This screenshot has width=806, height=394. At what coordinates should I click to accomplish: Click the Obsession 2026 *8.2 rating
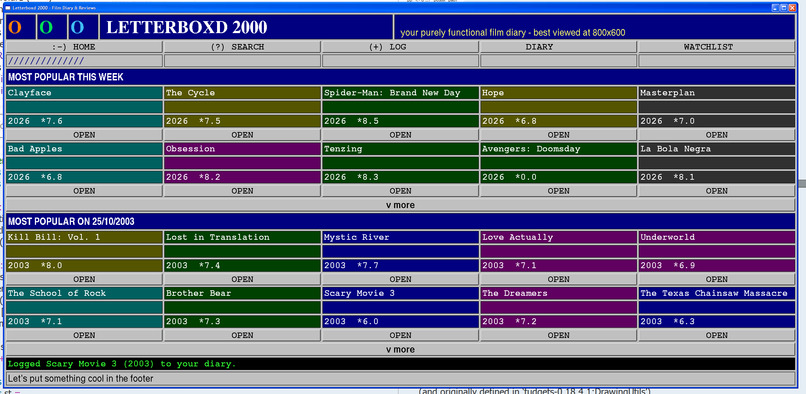click(x=193, y=177)
